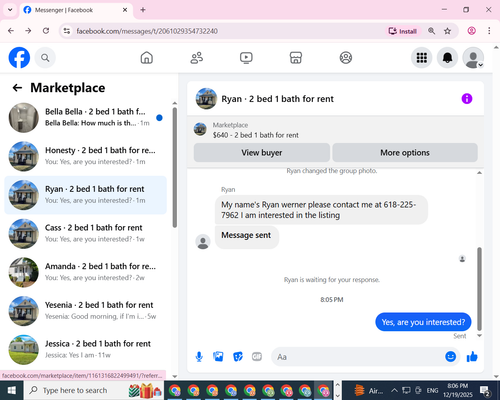
Task: Open a new browser tab
Action: click(143, 10)
